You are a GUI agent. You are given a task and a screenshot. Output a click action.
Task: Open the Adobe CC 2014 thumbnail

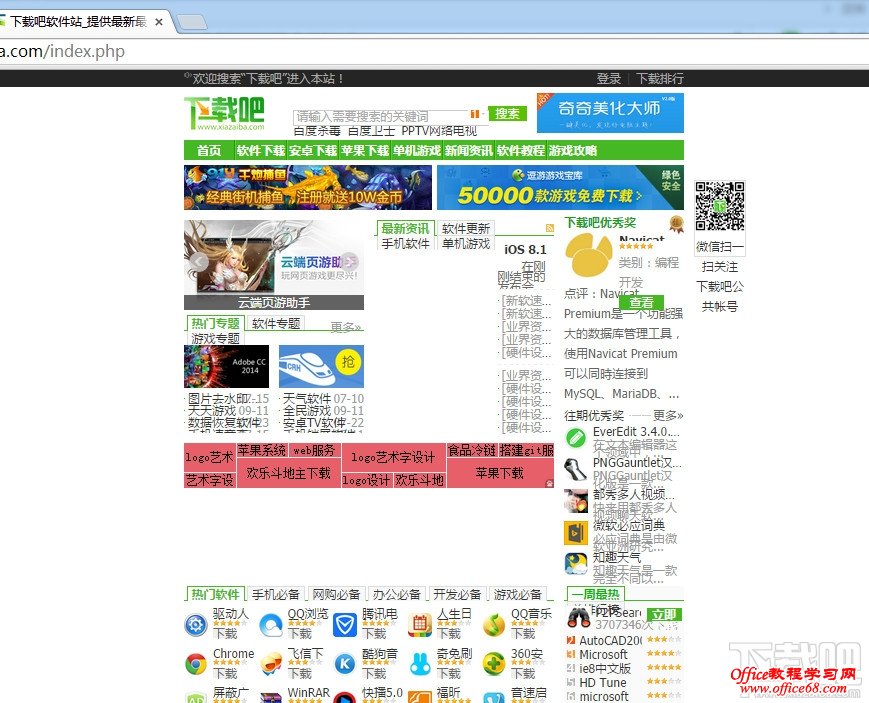click(x=227, y=366)
